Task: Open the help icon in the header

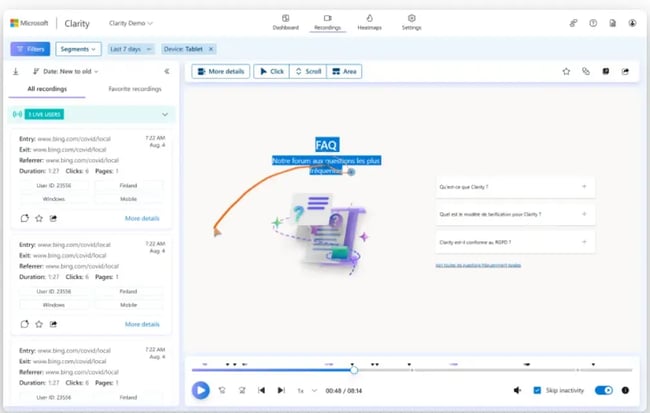Action: point(593,23)
